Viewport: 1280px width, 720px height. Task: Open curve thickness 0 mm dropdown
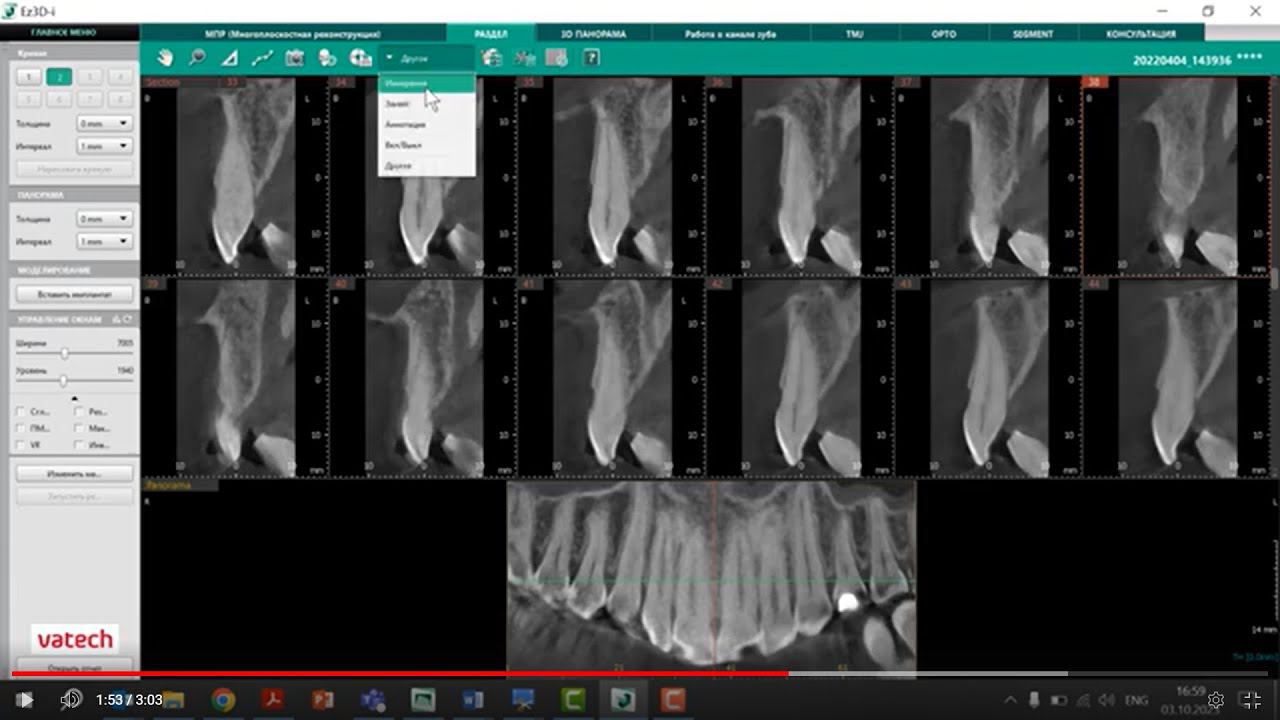pyautogui.click(x=105, y=124)
